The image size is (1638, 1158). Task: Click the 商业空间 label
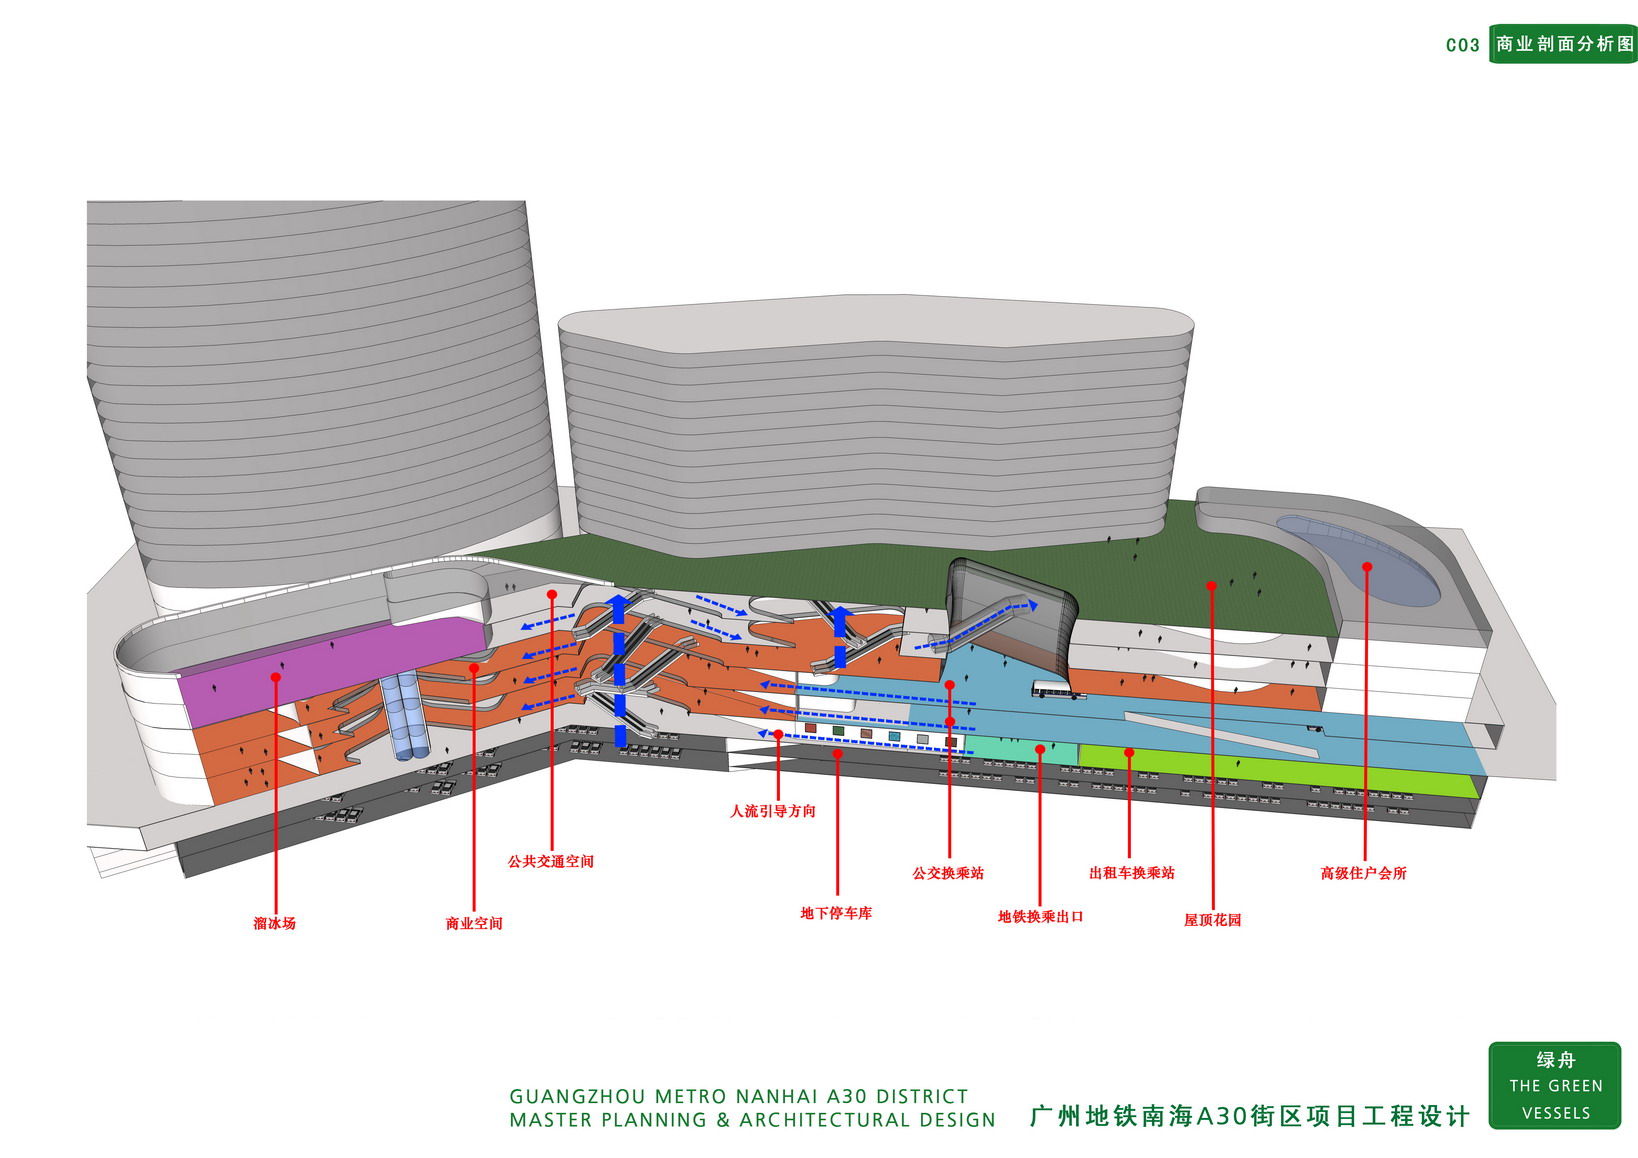(x=474, y=924)
